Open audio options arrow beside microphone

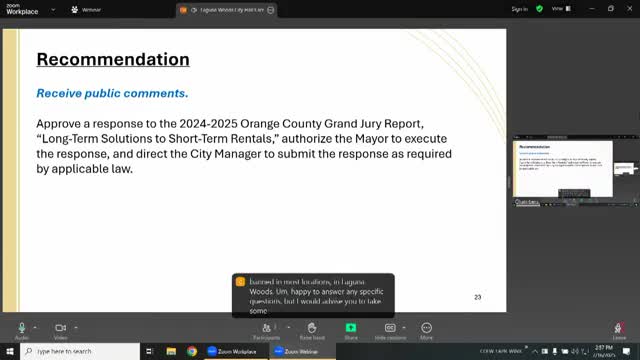35,327
